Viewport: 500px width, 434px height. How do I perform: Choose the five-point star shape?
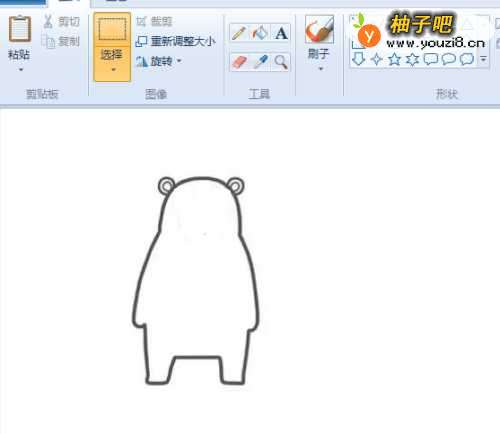(x=395, y=59)
